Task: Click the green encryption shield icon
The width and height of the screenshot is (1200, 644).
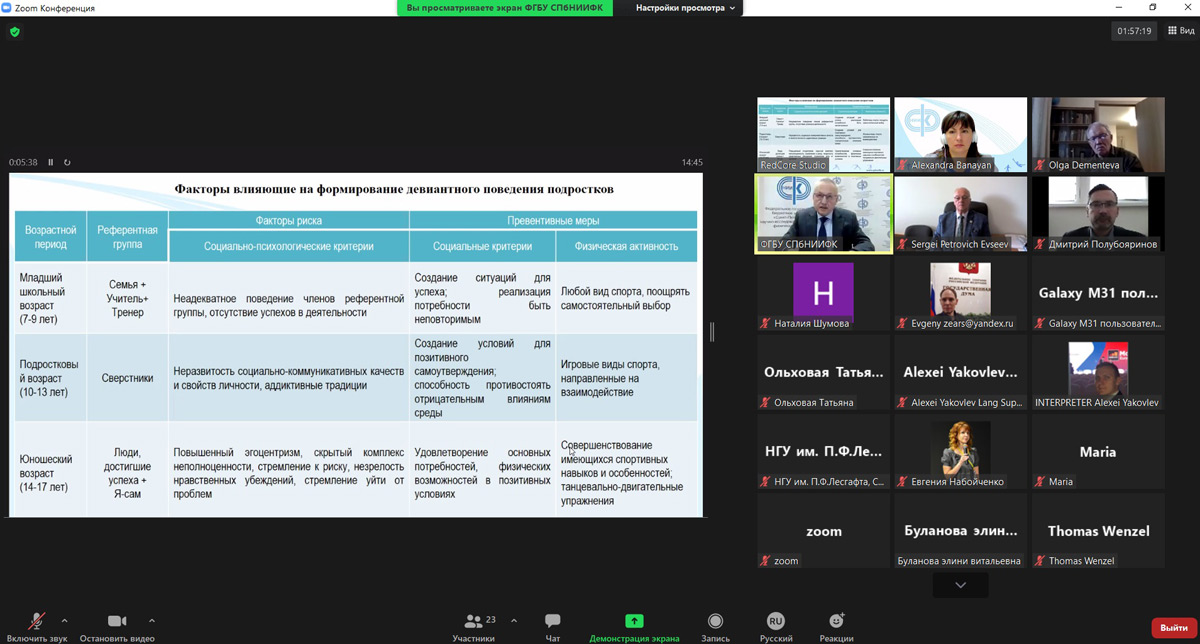Action: pyautogui.click(x=15, y=32)
